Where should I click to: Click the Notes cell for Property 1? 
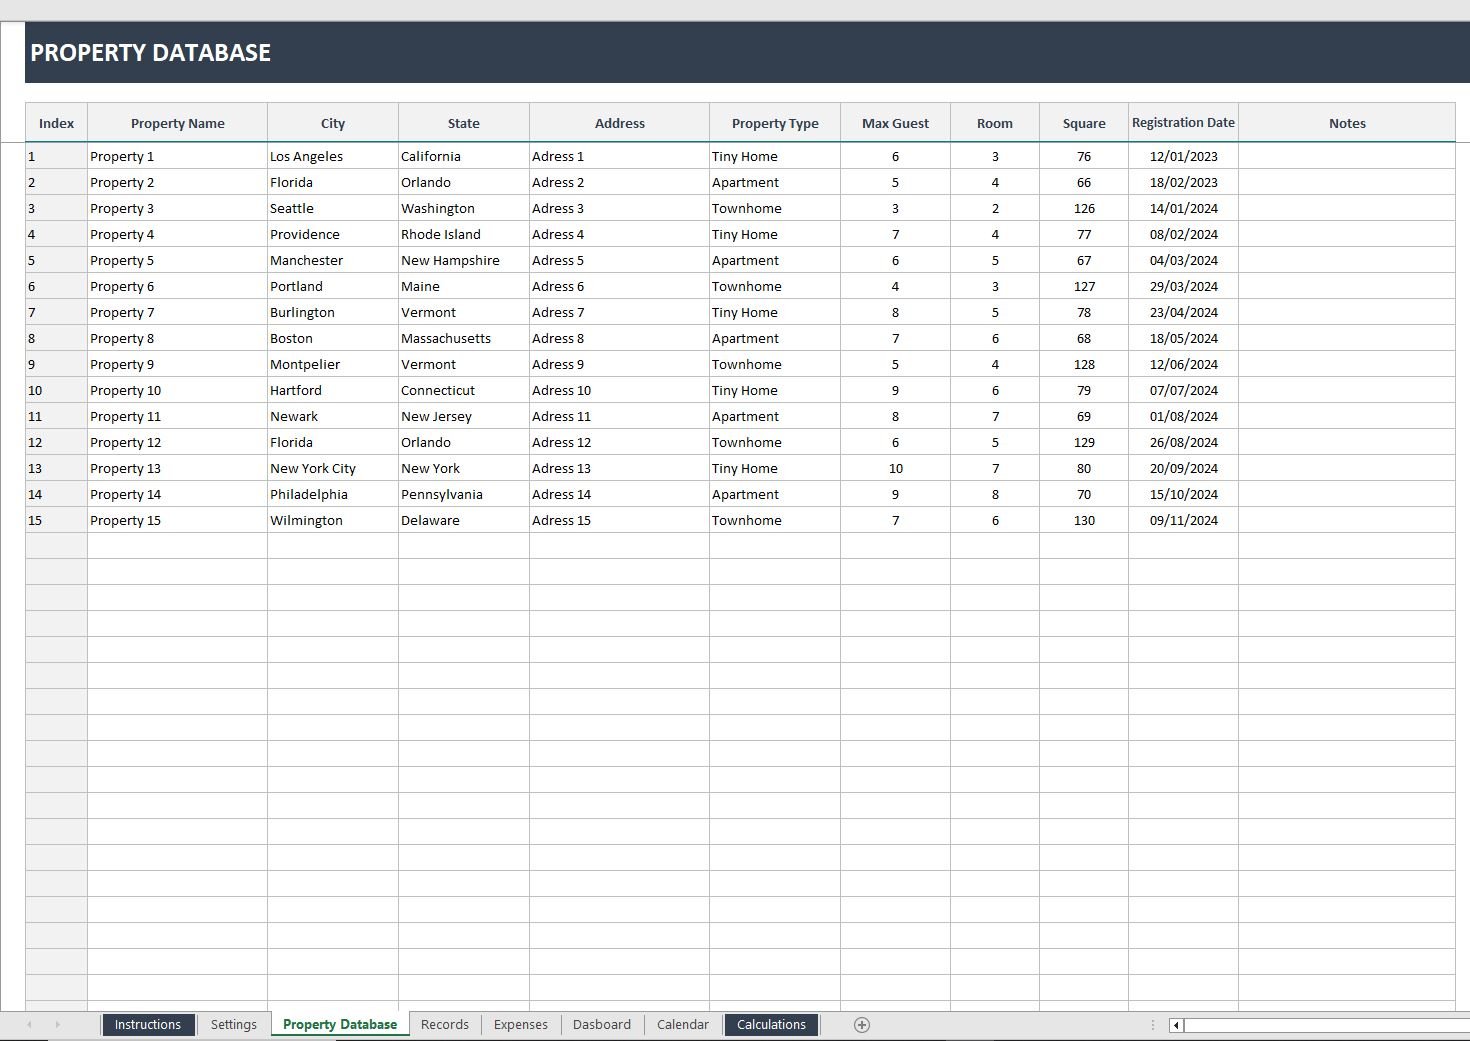[x=1346, y=156]
